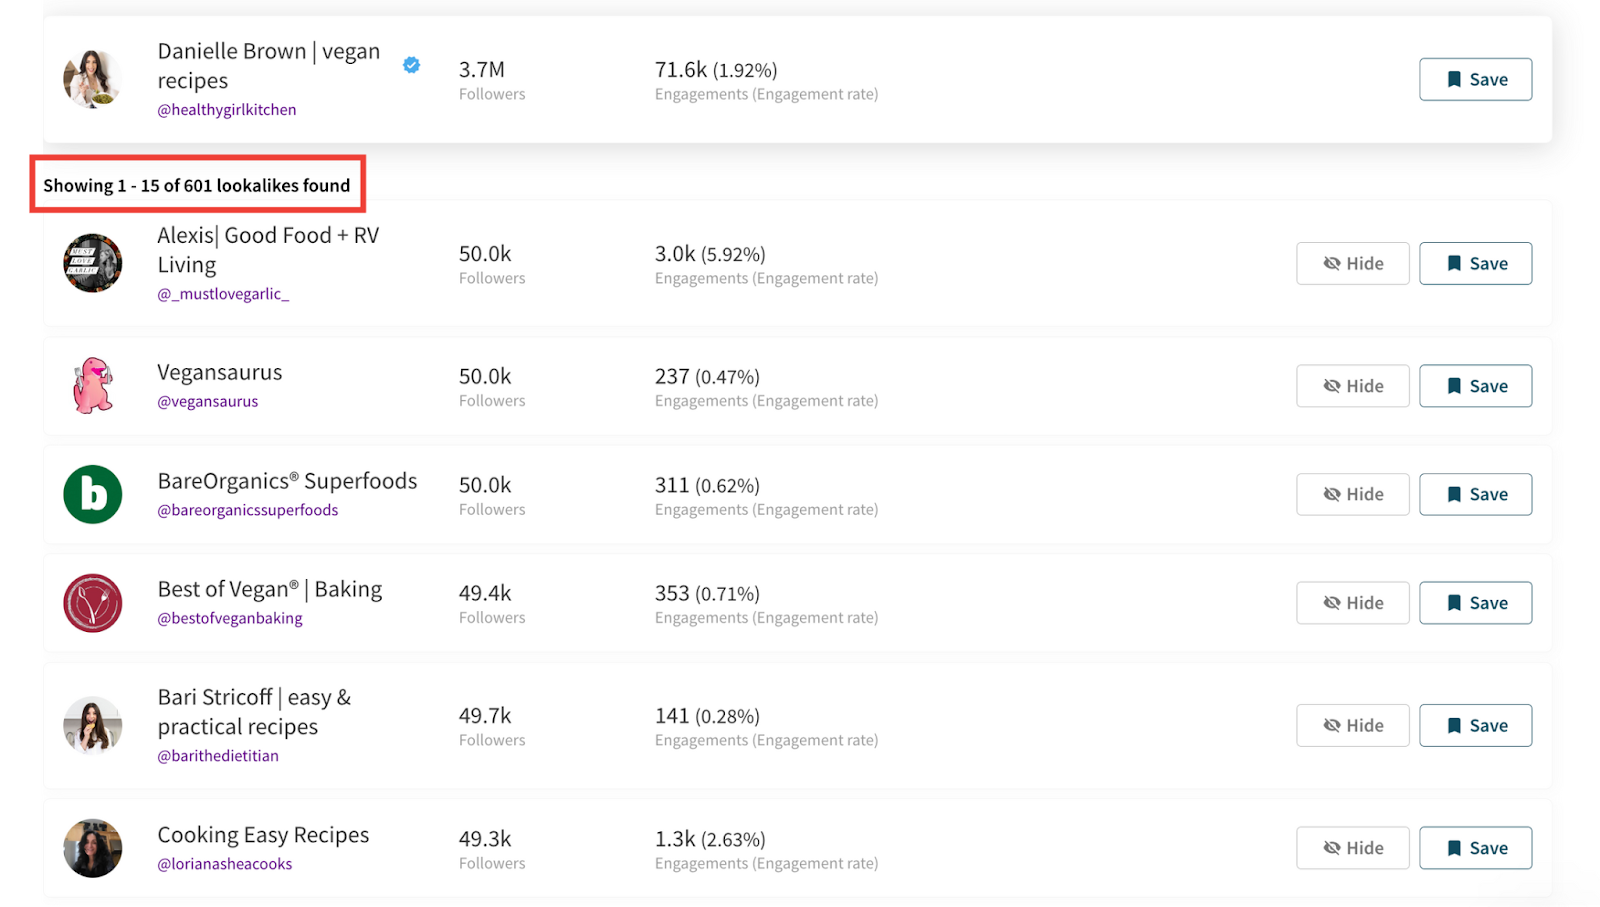Hide the Alexis Good Food + RV Living lookalike

[x=1352, y=263]
